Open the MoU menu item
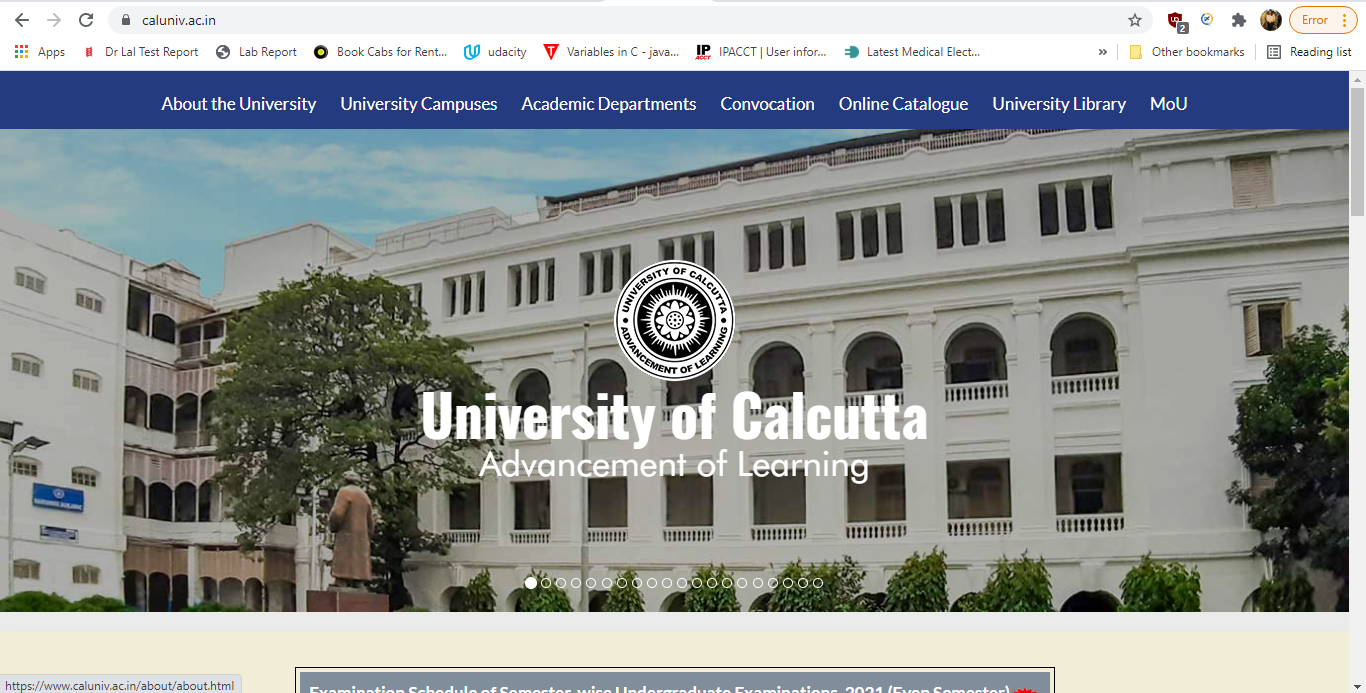The width and height of the screenshot is (1366, 693). coord(1169,104)
